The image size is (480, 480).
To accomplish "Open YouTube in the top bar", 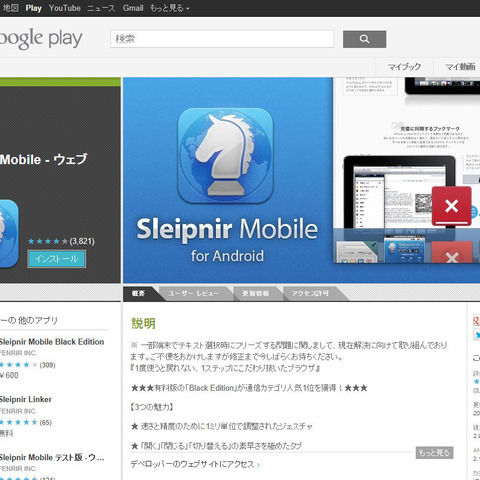I will pos(65,8).
